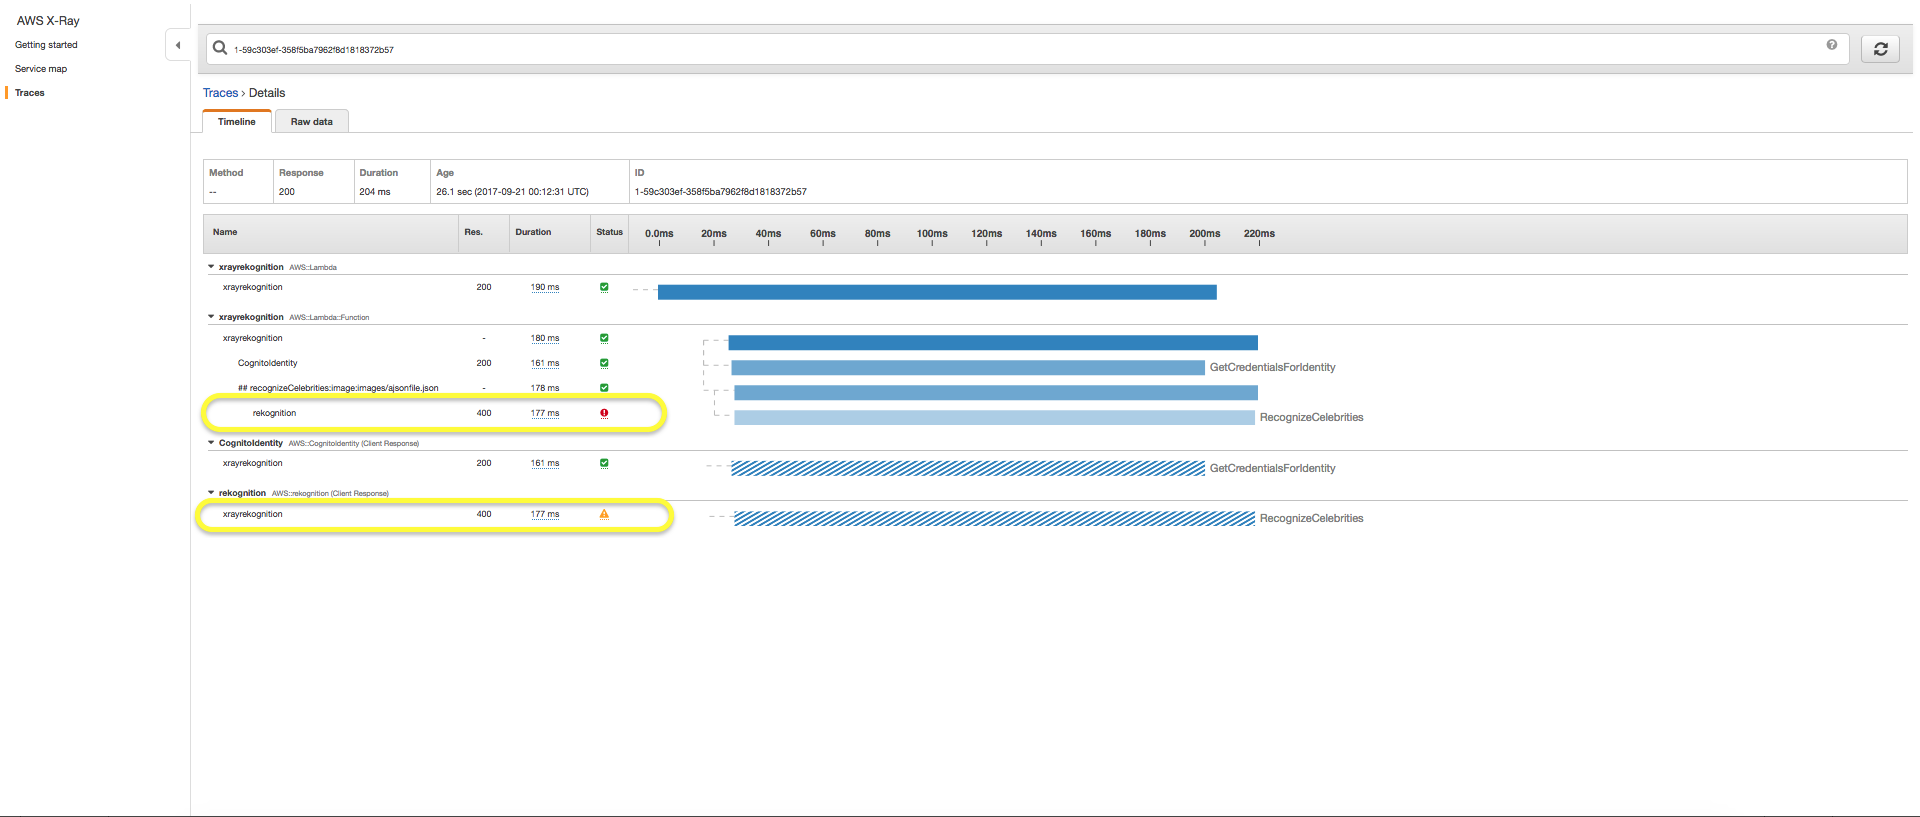Click orange warning status icon in rekognition section
1920x817 pixels.
click(604, 514)
